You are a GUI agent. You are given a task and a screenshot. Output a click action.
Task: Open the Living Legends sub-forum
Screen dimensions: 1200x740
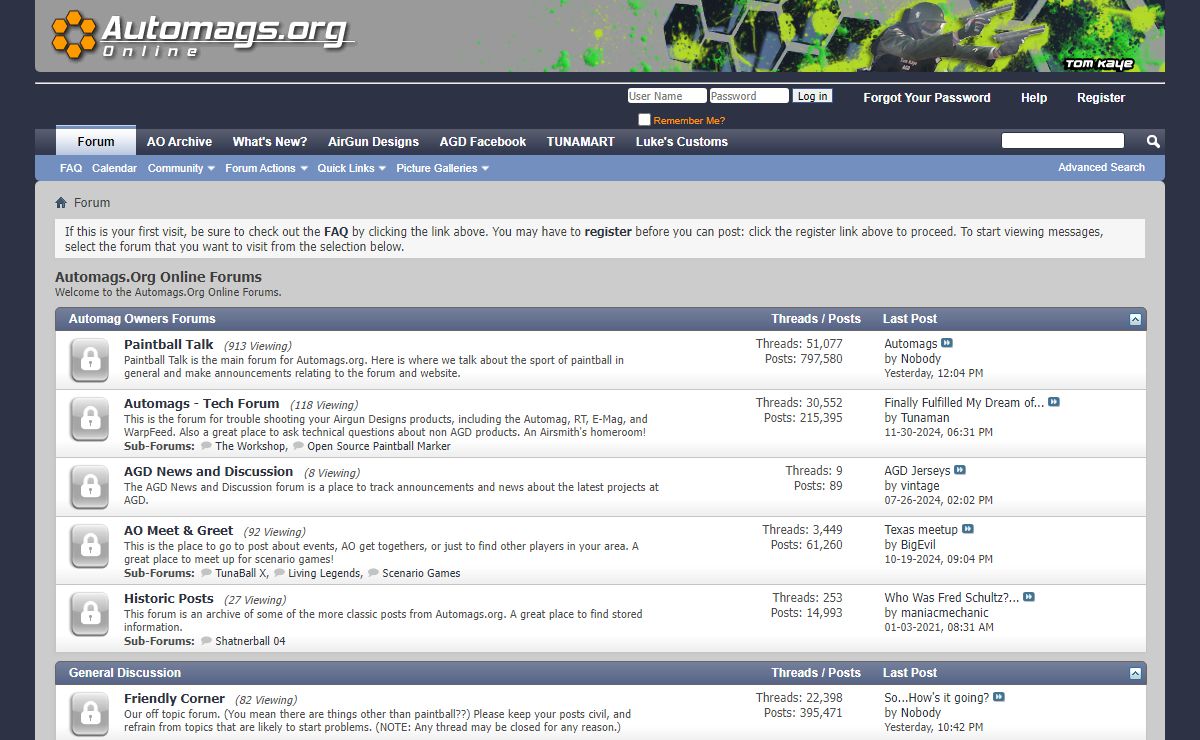pyautogui.click(x=324, y=573)
